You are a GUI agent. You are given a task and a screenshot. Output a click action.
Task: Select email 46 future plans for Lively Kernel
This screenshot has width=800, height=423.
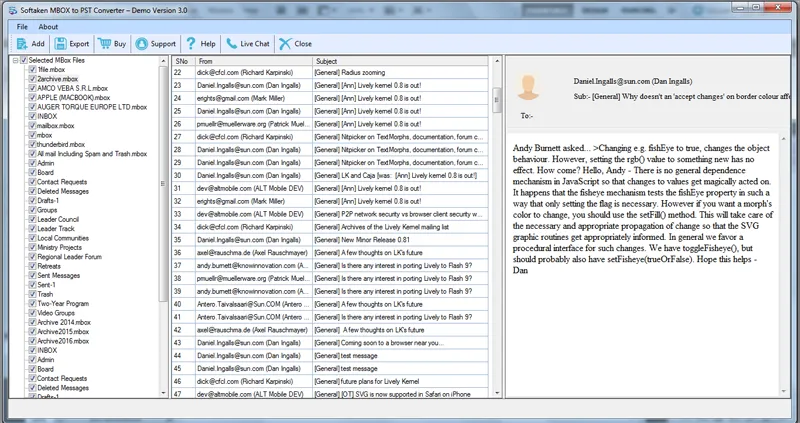(330, 381)
